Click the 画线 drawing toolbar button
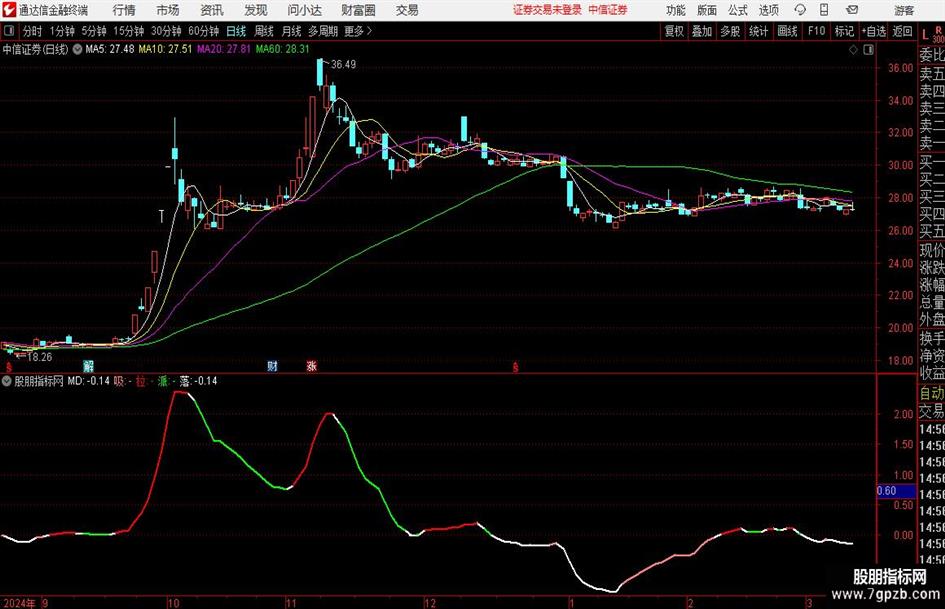The height and width of the screenshot is (609, 945). tap(787, 31)
